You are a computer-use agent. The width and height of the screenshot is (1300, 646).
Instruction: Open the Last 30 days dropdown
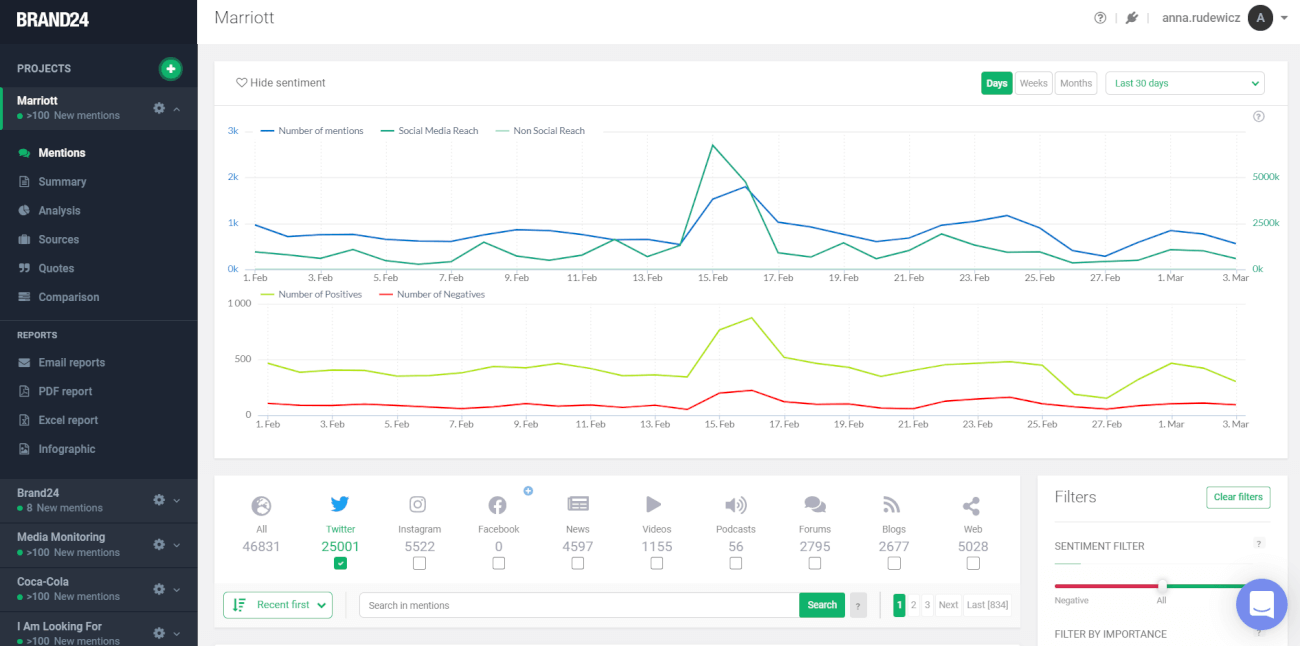tap(1184, 83)
